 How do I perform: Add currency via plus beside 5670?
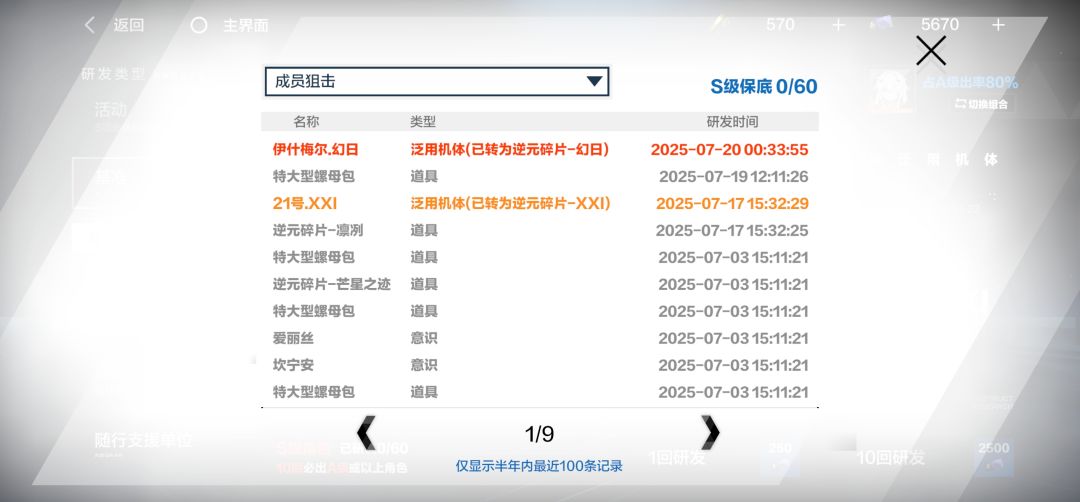coord(997,25)
